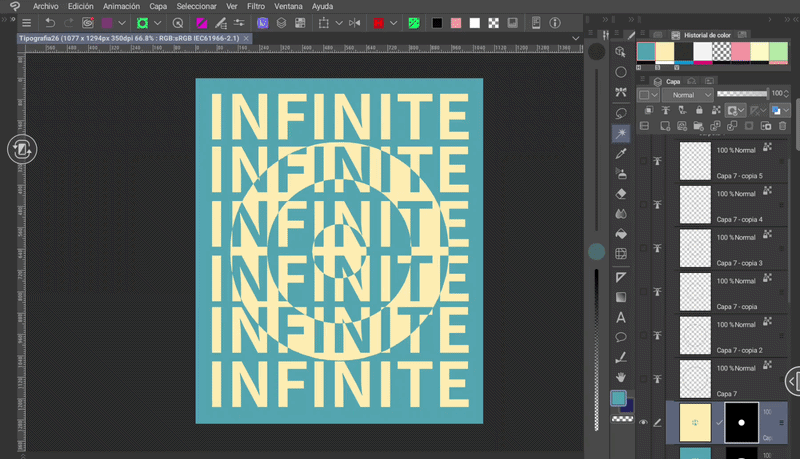This screenshot has height=459, width=800.
Task: Choose the Text tool (A icon)
Action: pos(621,317)
